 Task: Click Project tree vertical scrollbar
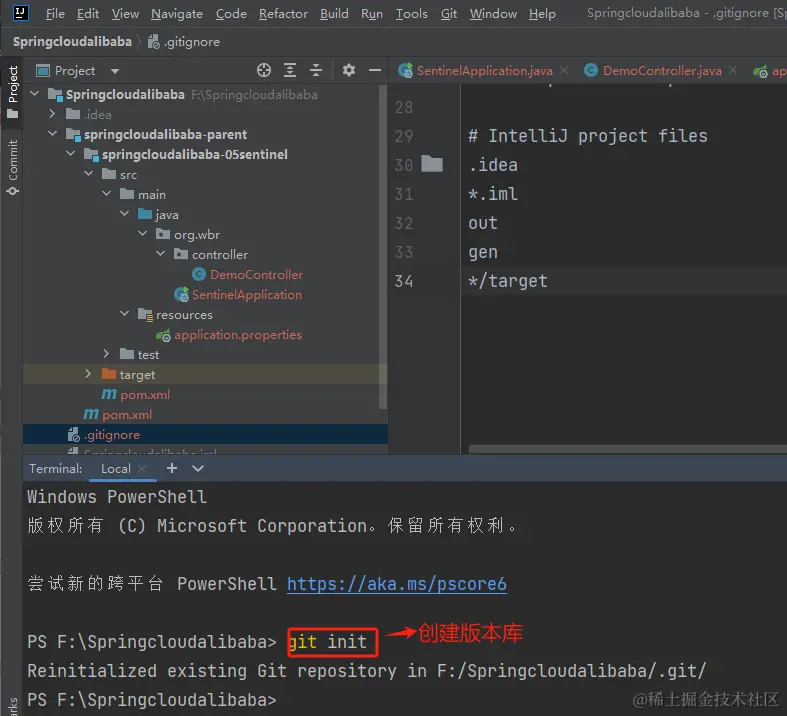(383, 246)
